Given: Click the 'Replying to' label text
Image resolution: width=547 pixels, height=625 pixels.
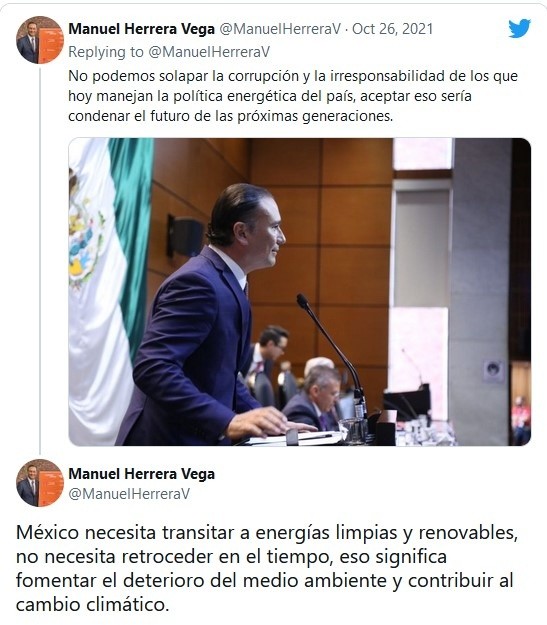Looking at the screenshot, I should coord(106,52).
